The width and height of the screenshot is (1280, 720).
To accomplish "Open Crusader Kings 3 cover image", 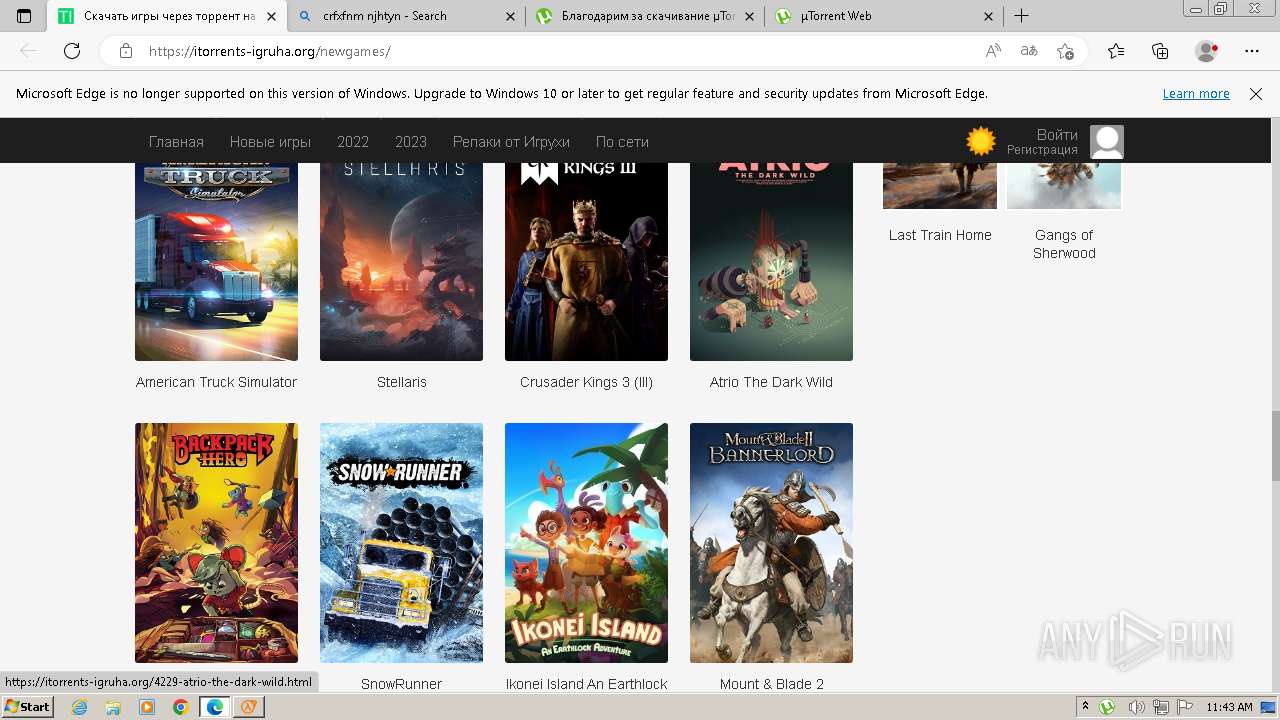I will [x=586, y=261].
